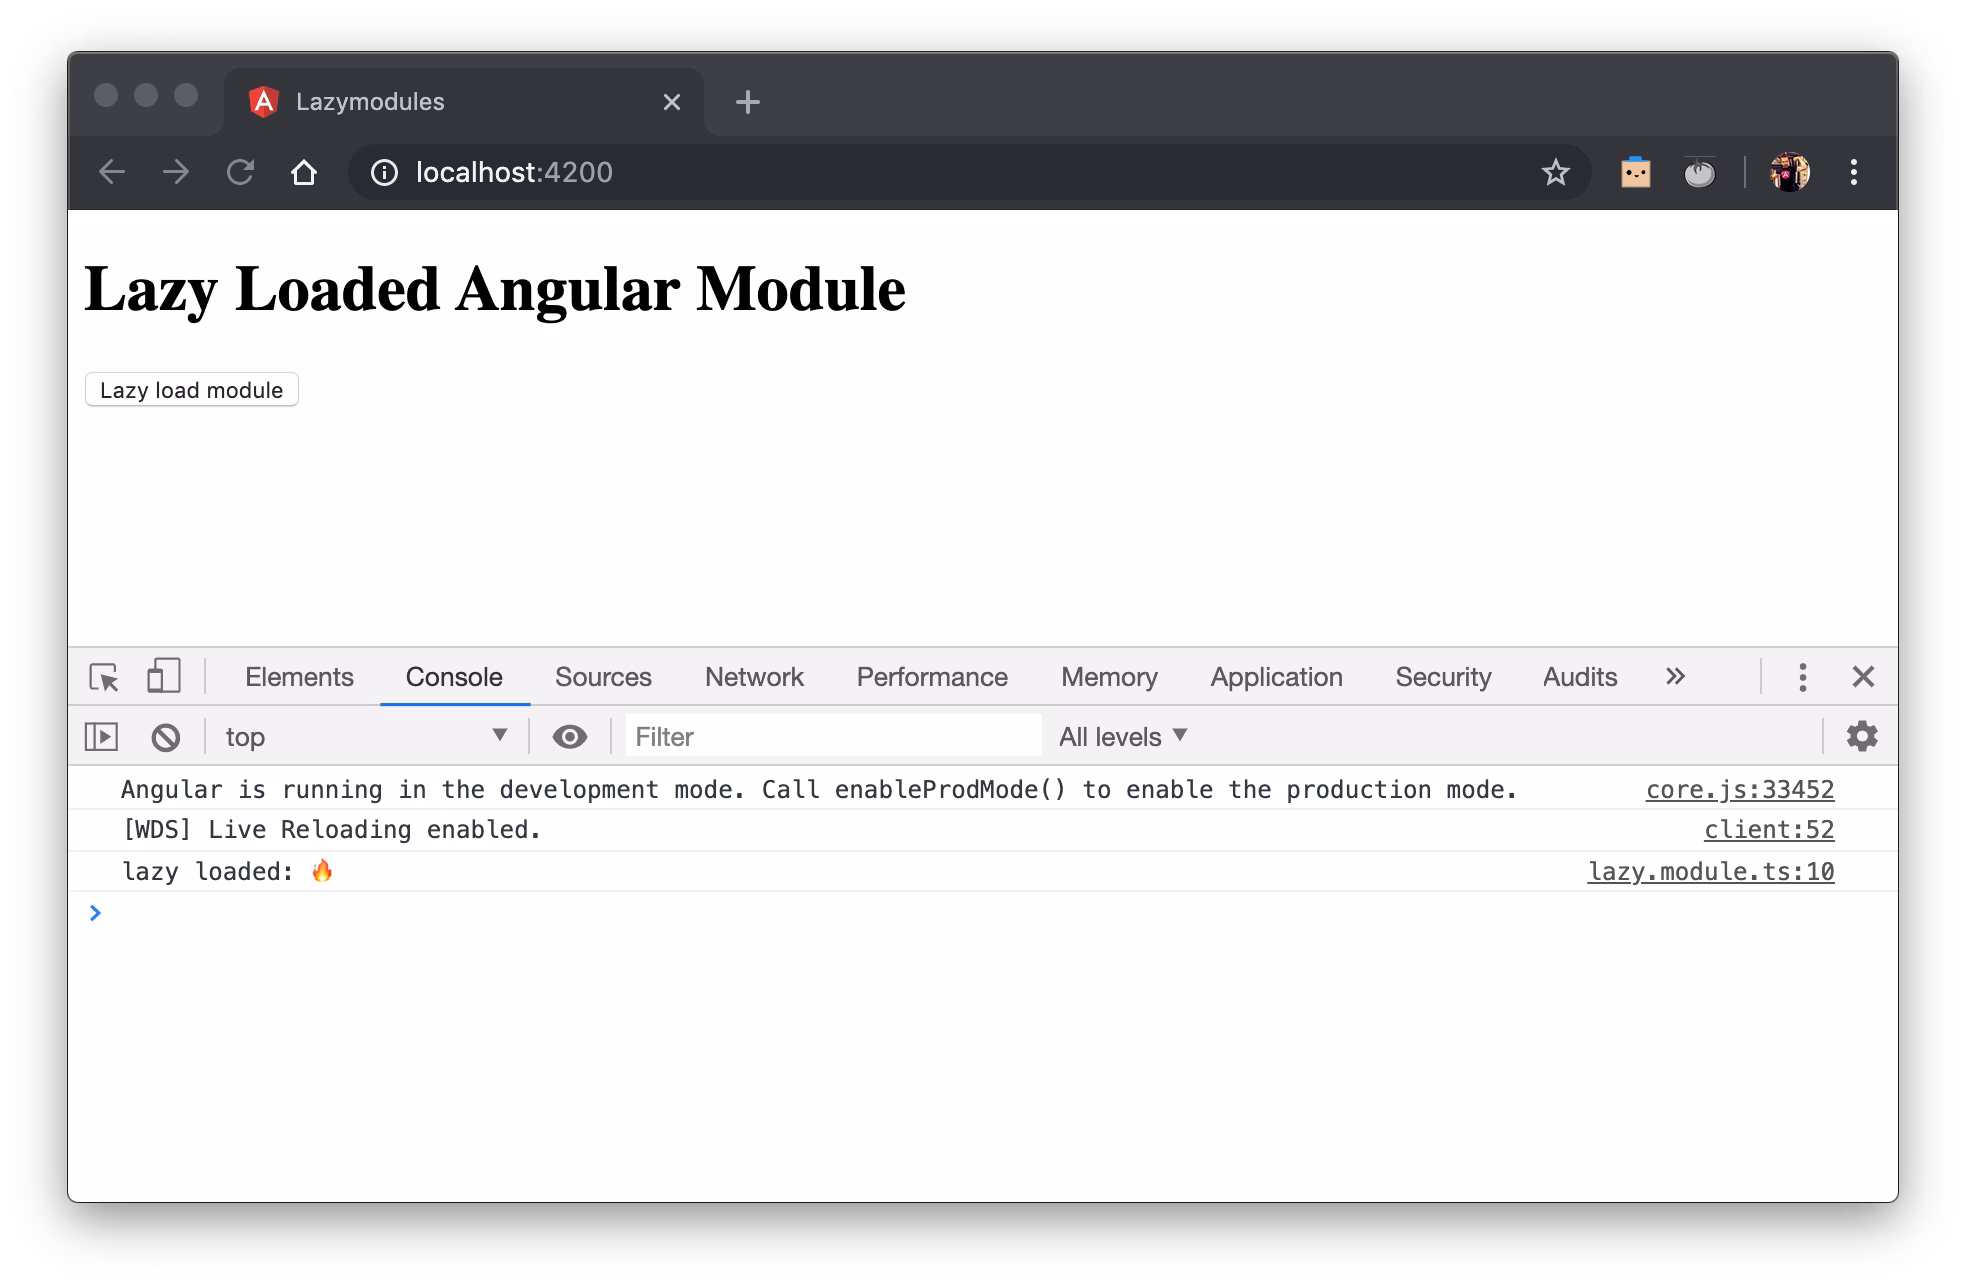Open Chrome three-dot menu
This screenshot has height=1286, width=1966.
tap(1853, 173)
